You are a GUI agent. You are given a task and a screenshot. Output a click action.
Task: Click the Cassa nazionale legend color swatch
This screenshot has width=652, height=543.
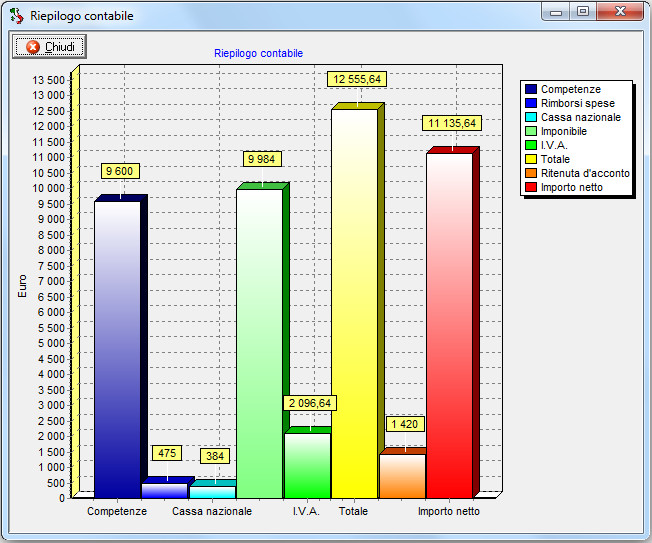(x=531, y=117)
